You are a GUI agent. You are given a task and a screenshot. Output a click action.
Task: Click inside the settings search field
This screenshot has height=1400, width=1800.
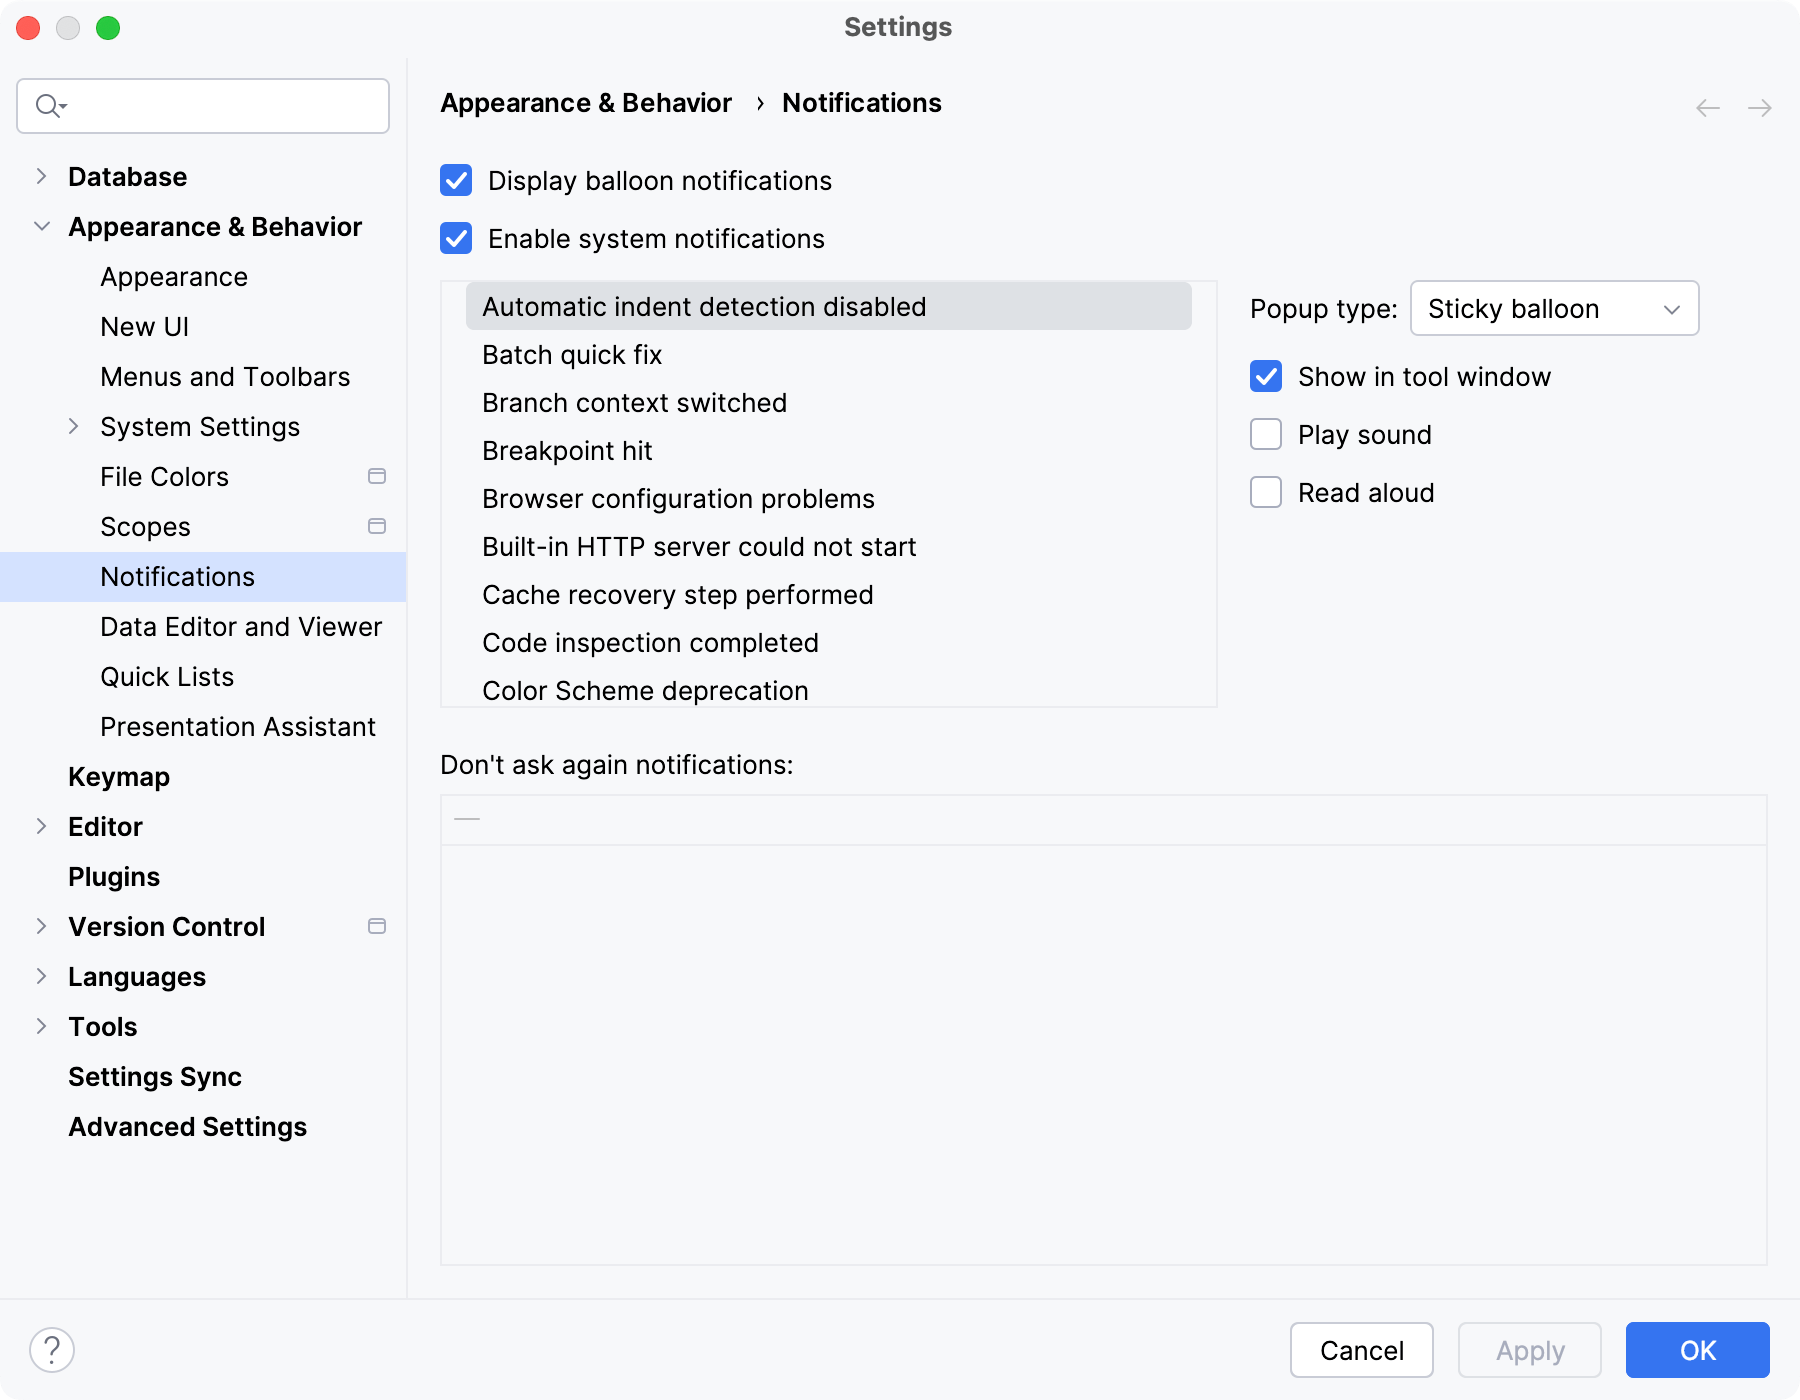pyautogui.click(x=200, y=105)
